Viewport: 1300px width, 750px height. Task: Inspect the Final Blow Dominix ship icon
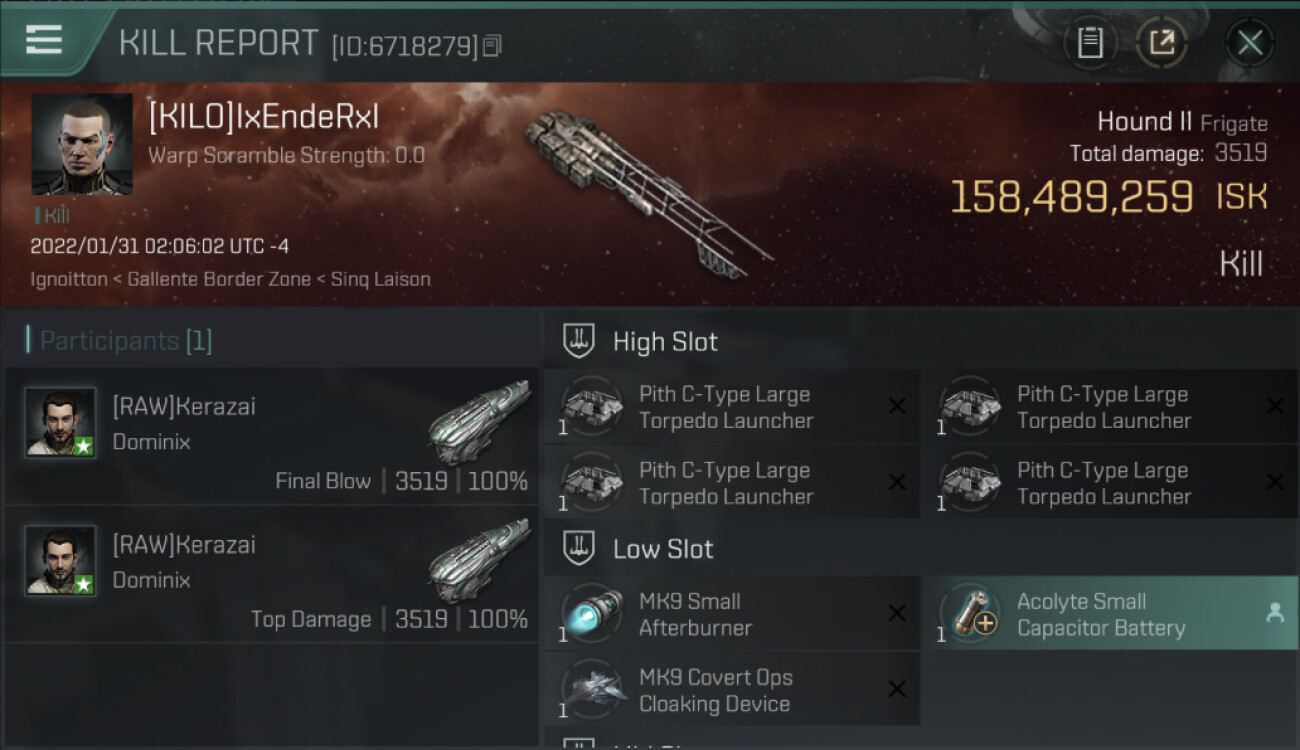point(479,421)
